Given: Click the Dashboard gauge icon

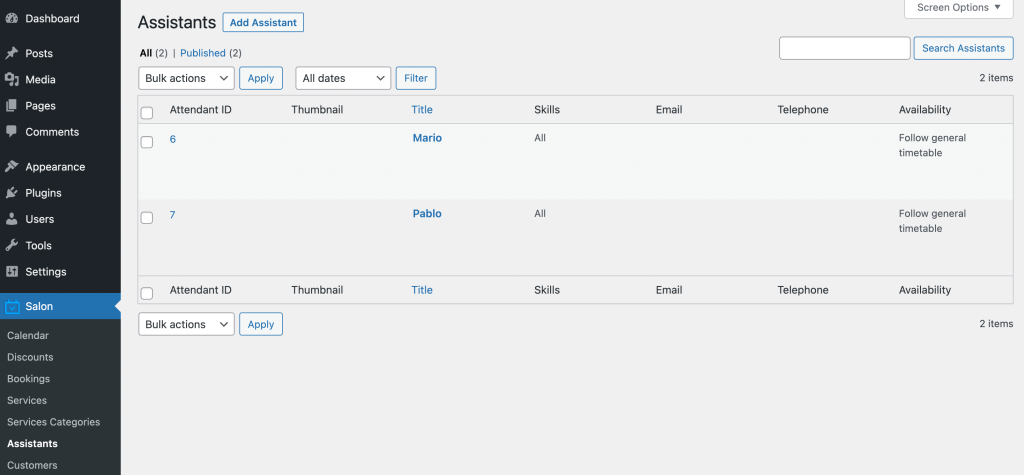Looking at the screenshot, I should [x=11, y=19].
